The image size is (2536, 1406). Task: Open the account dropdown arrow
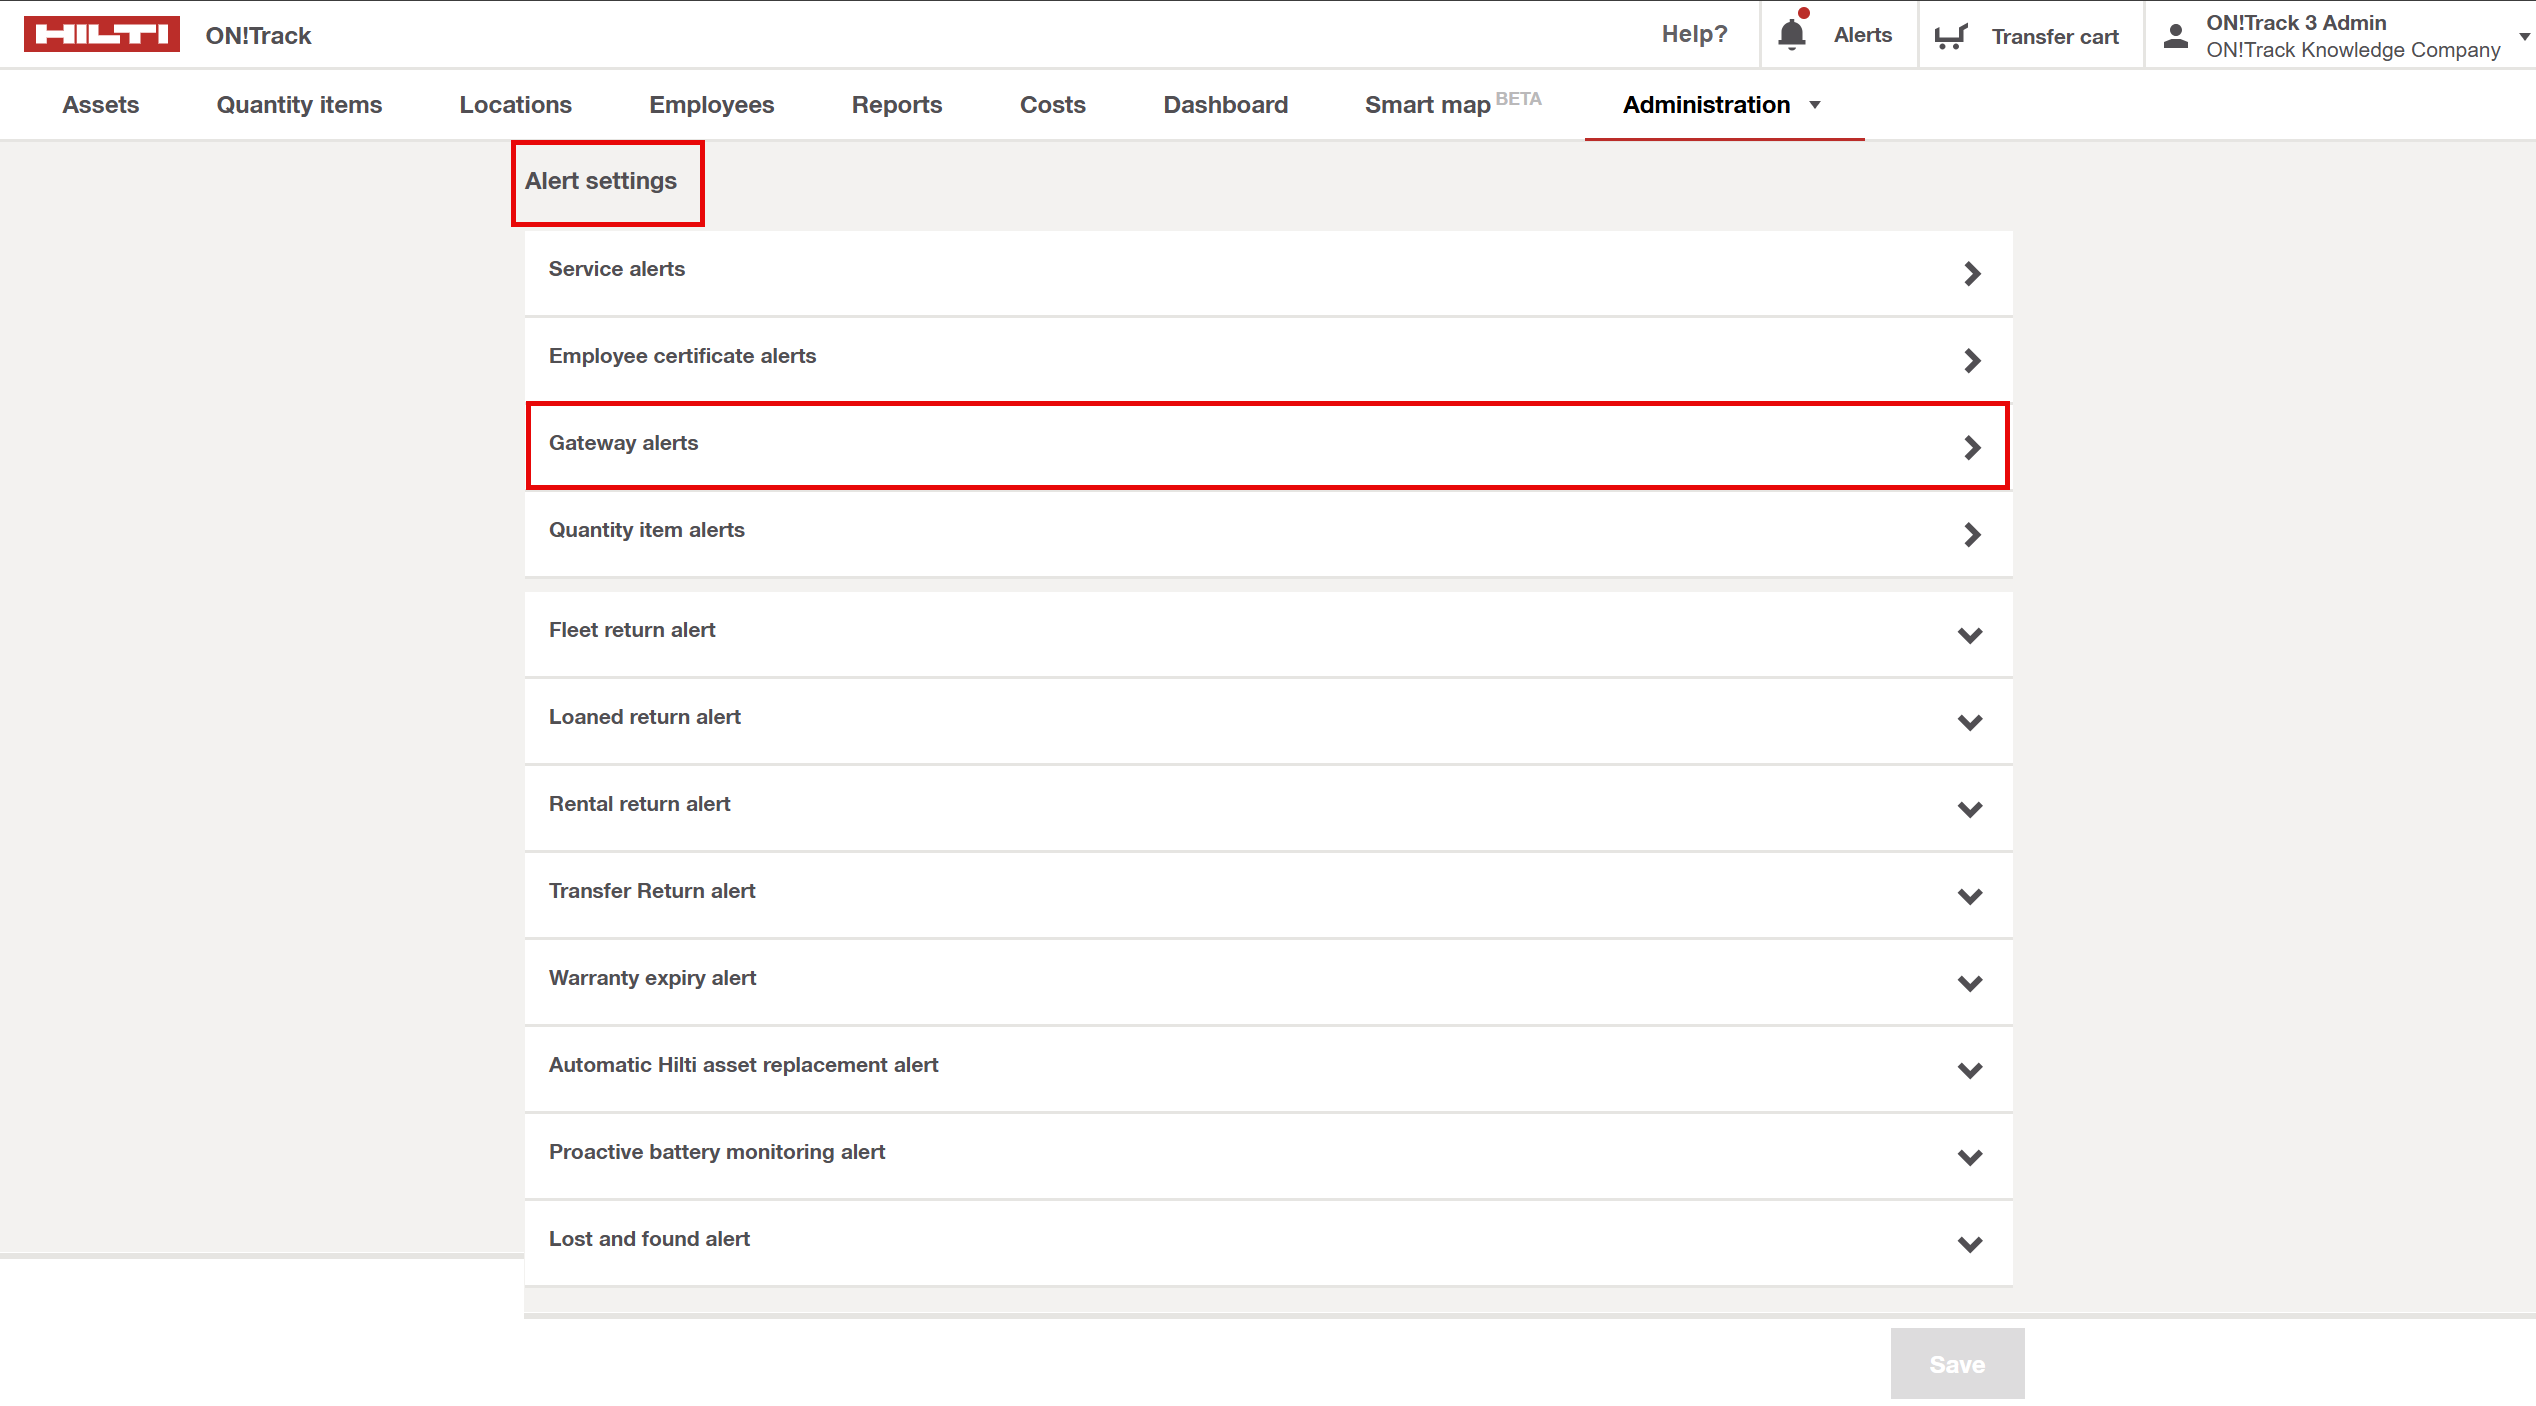2524,36
